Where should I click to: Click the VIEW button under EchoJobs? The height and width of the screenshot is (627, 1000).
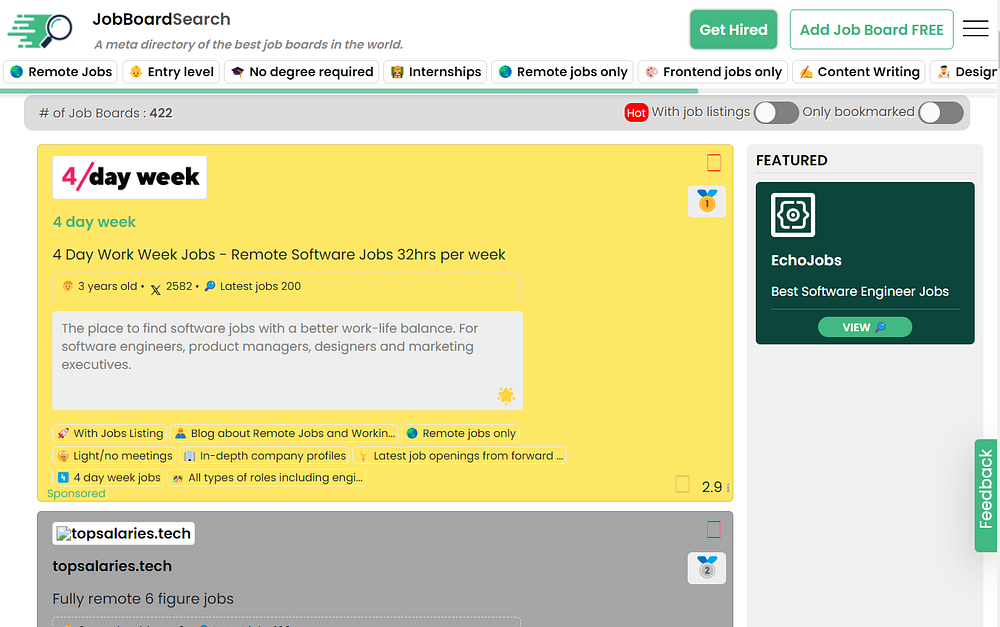(x=865, y=327)
